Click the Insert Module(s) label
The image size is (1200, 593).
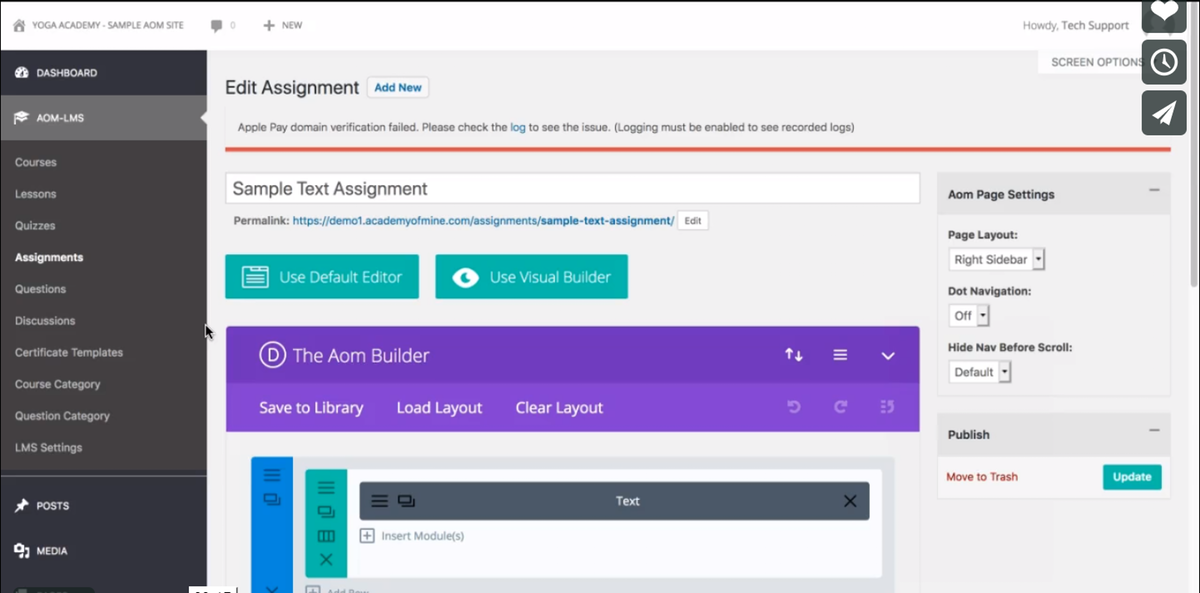pyautogui.click(x=423, y=536)
